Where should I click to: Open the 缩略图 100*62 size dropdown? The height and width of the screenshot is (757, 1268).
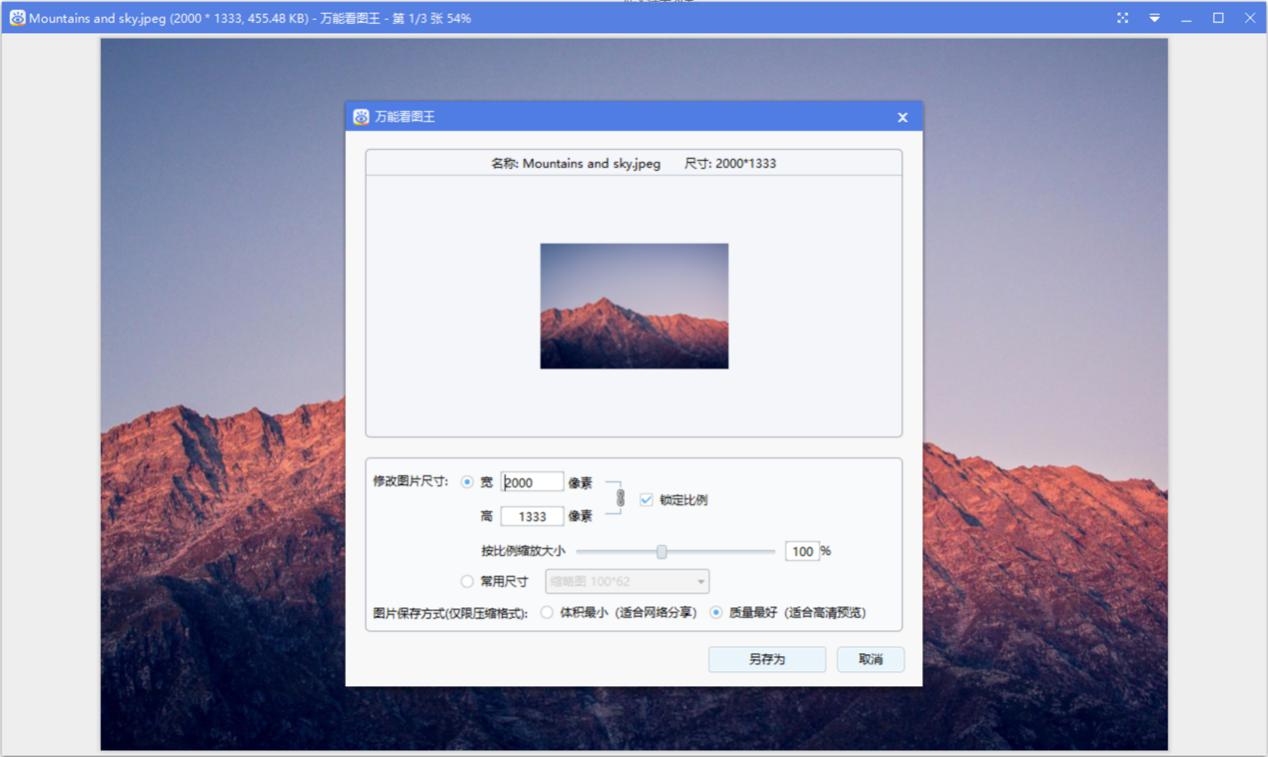click(627, 581)
